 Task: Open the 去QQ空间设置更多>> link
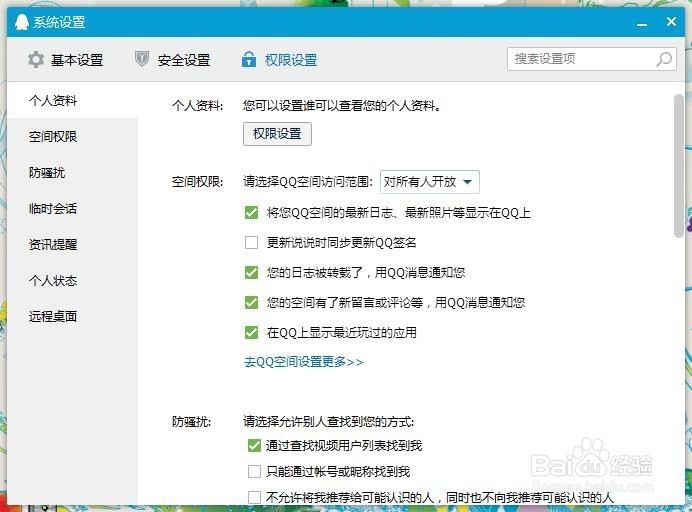point(304,362)
